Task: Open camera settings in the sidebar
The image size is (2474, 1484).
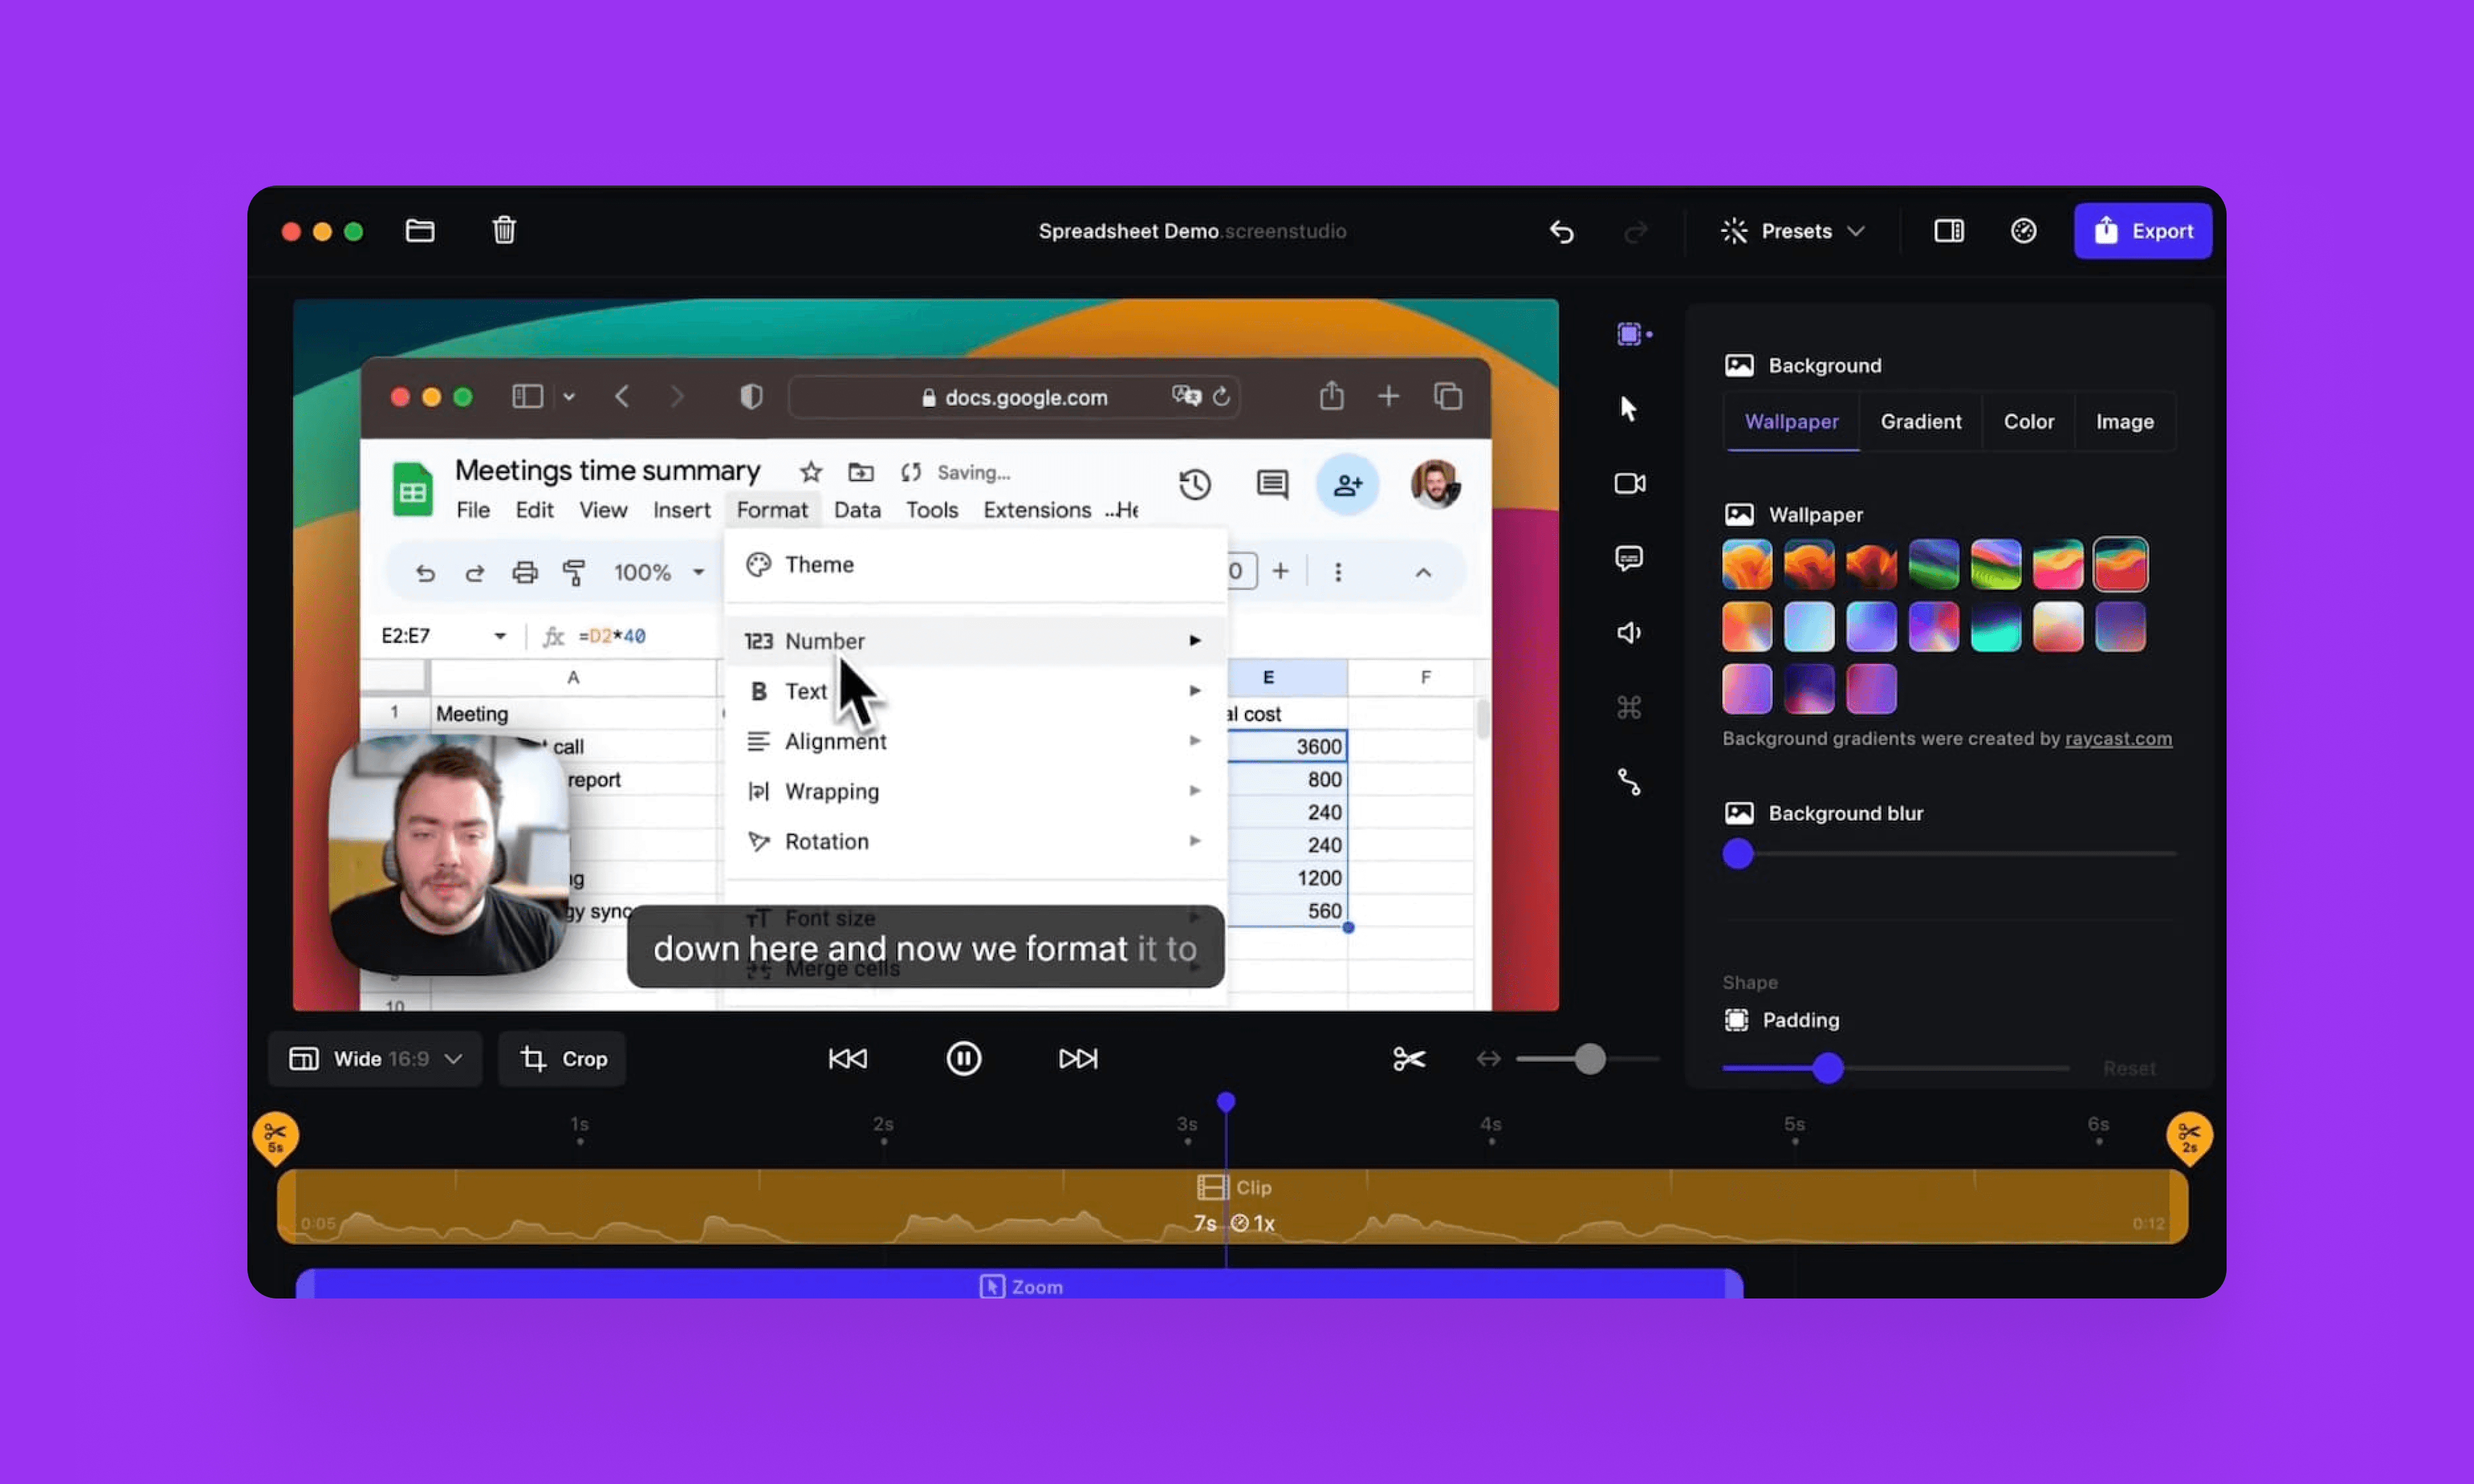Action: 1630,483
